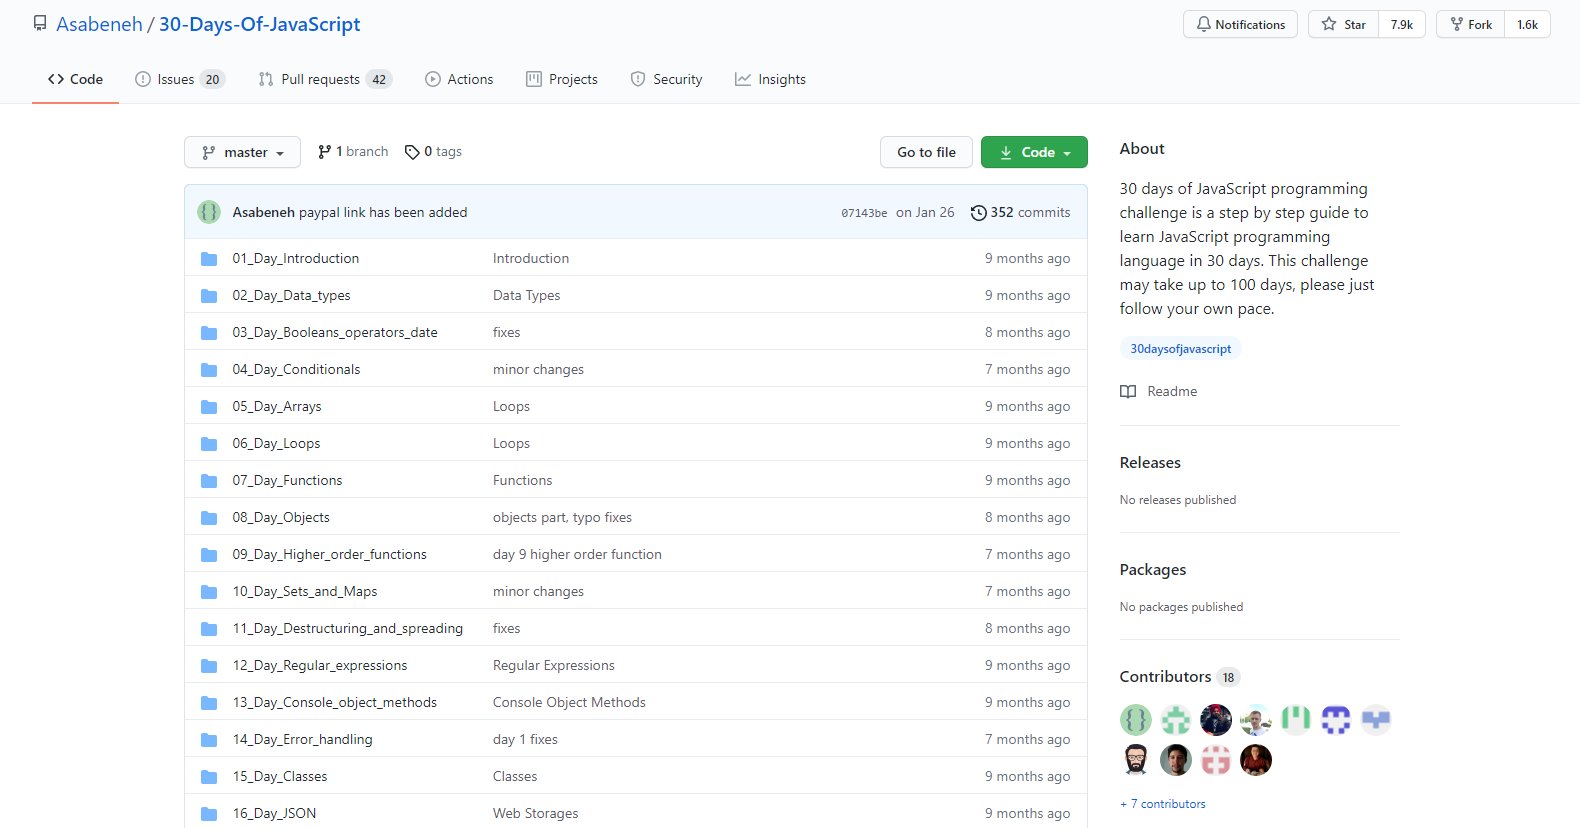
Task: Open the 07_Day_Functions folder name
Action: [287, 481]
